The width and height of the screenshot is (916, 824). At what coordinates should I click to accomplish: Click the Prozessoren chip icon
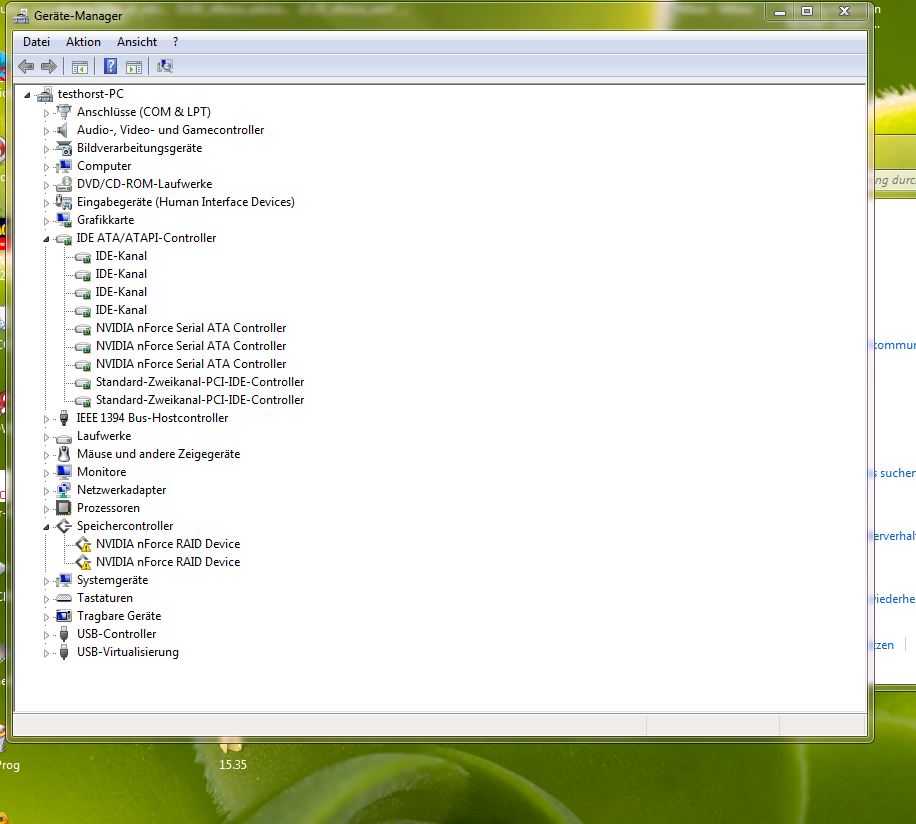tap(64, 508)
